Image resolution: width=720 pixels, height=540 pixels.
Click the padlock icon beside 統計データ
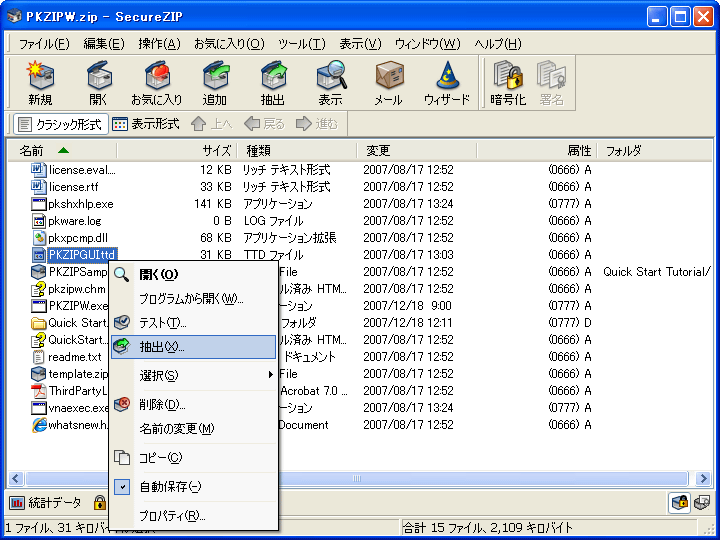coord(99,503)
